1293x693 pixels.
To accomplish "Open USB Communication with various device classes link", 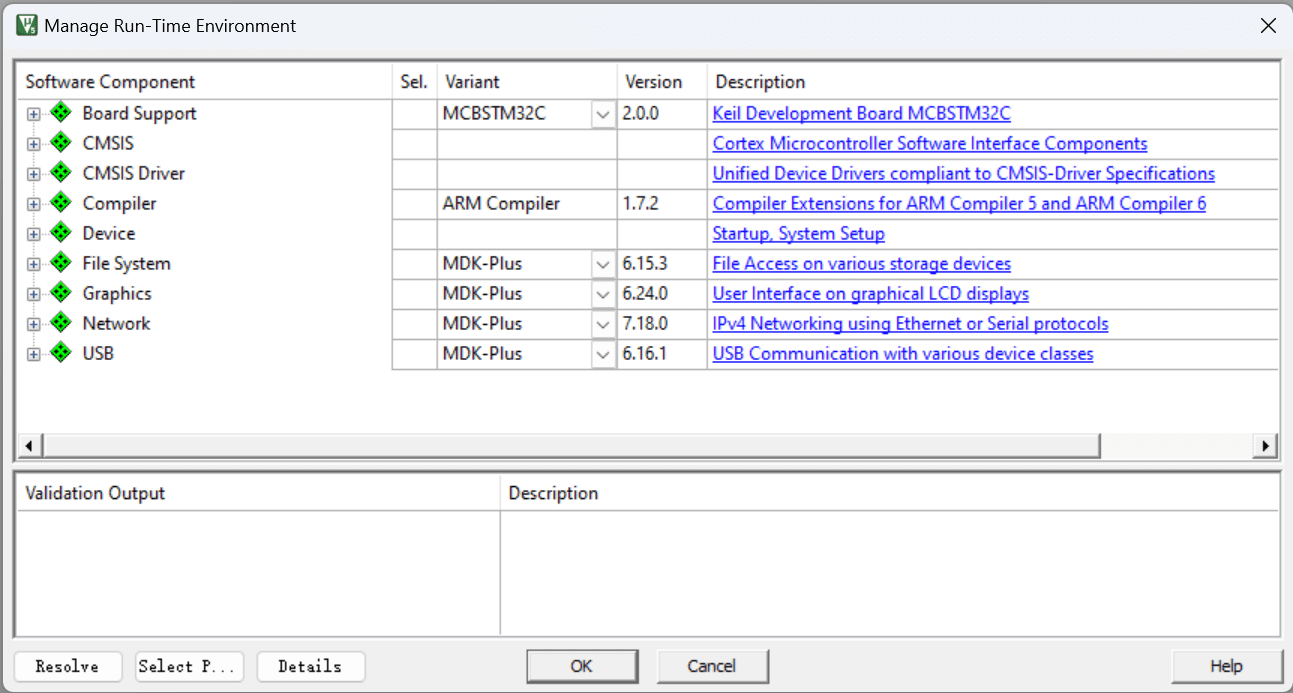I will (903, 354).
